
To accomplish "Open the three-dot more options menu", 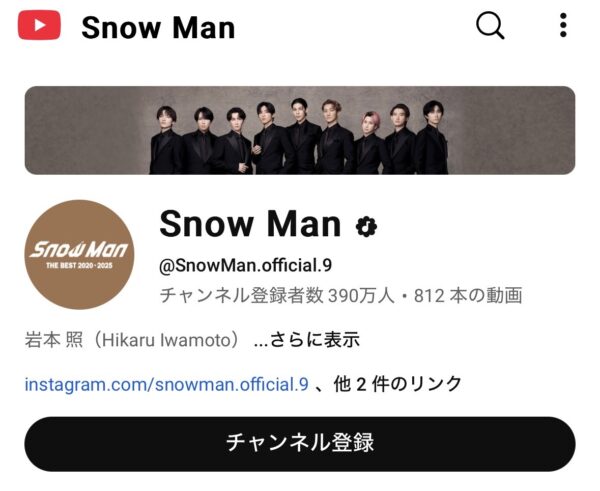I will point(563,25).
